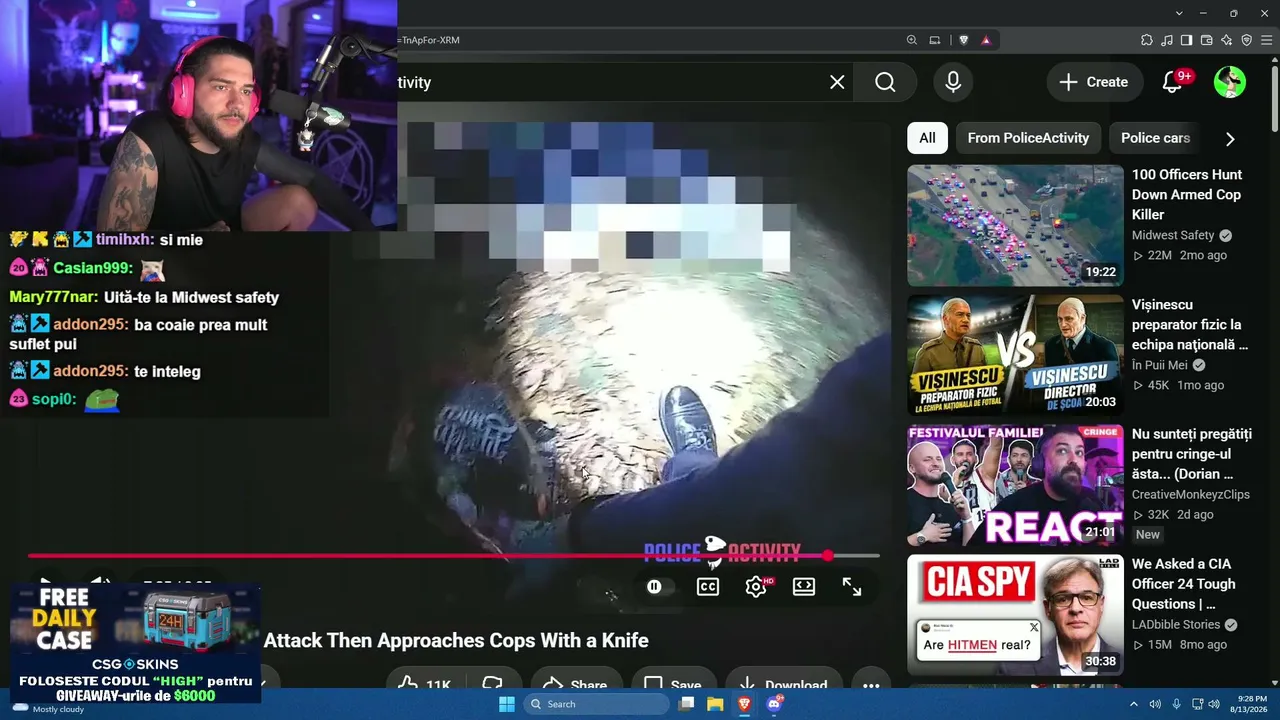Click the video title ending 'Cops With a Knife'
1280x720 pixels.
tap(456, 641)
